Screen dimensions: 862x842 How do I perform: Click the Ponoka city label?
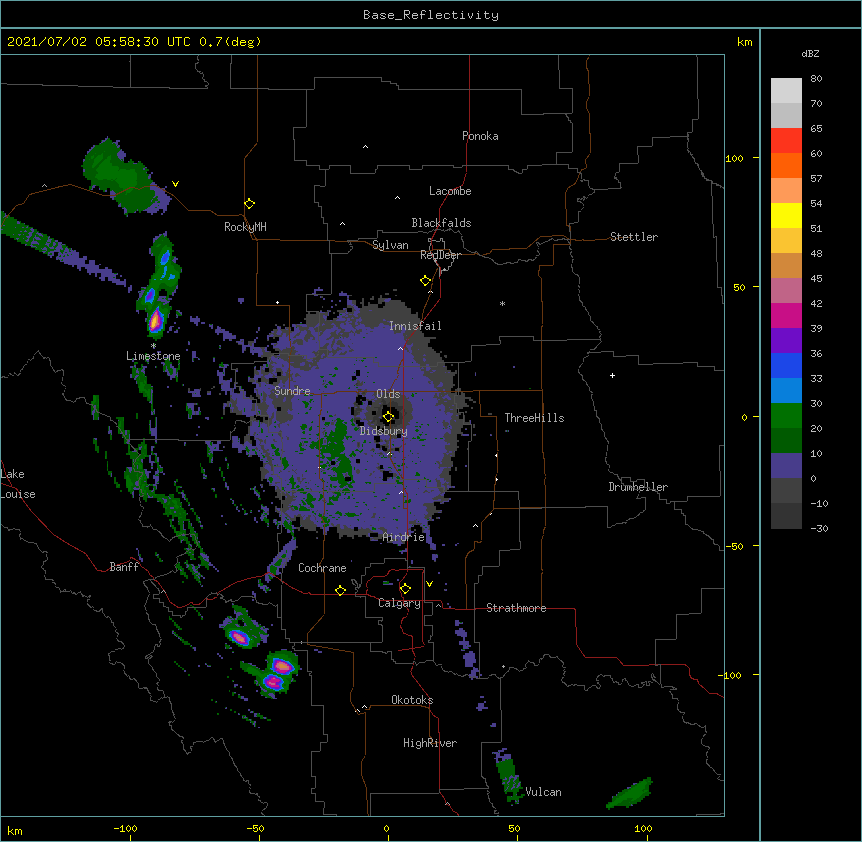pos(480,136)
